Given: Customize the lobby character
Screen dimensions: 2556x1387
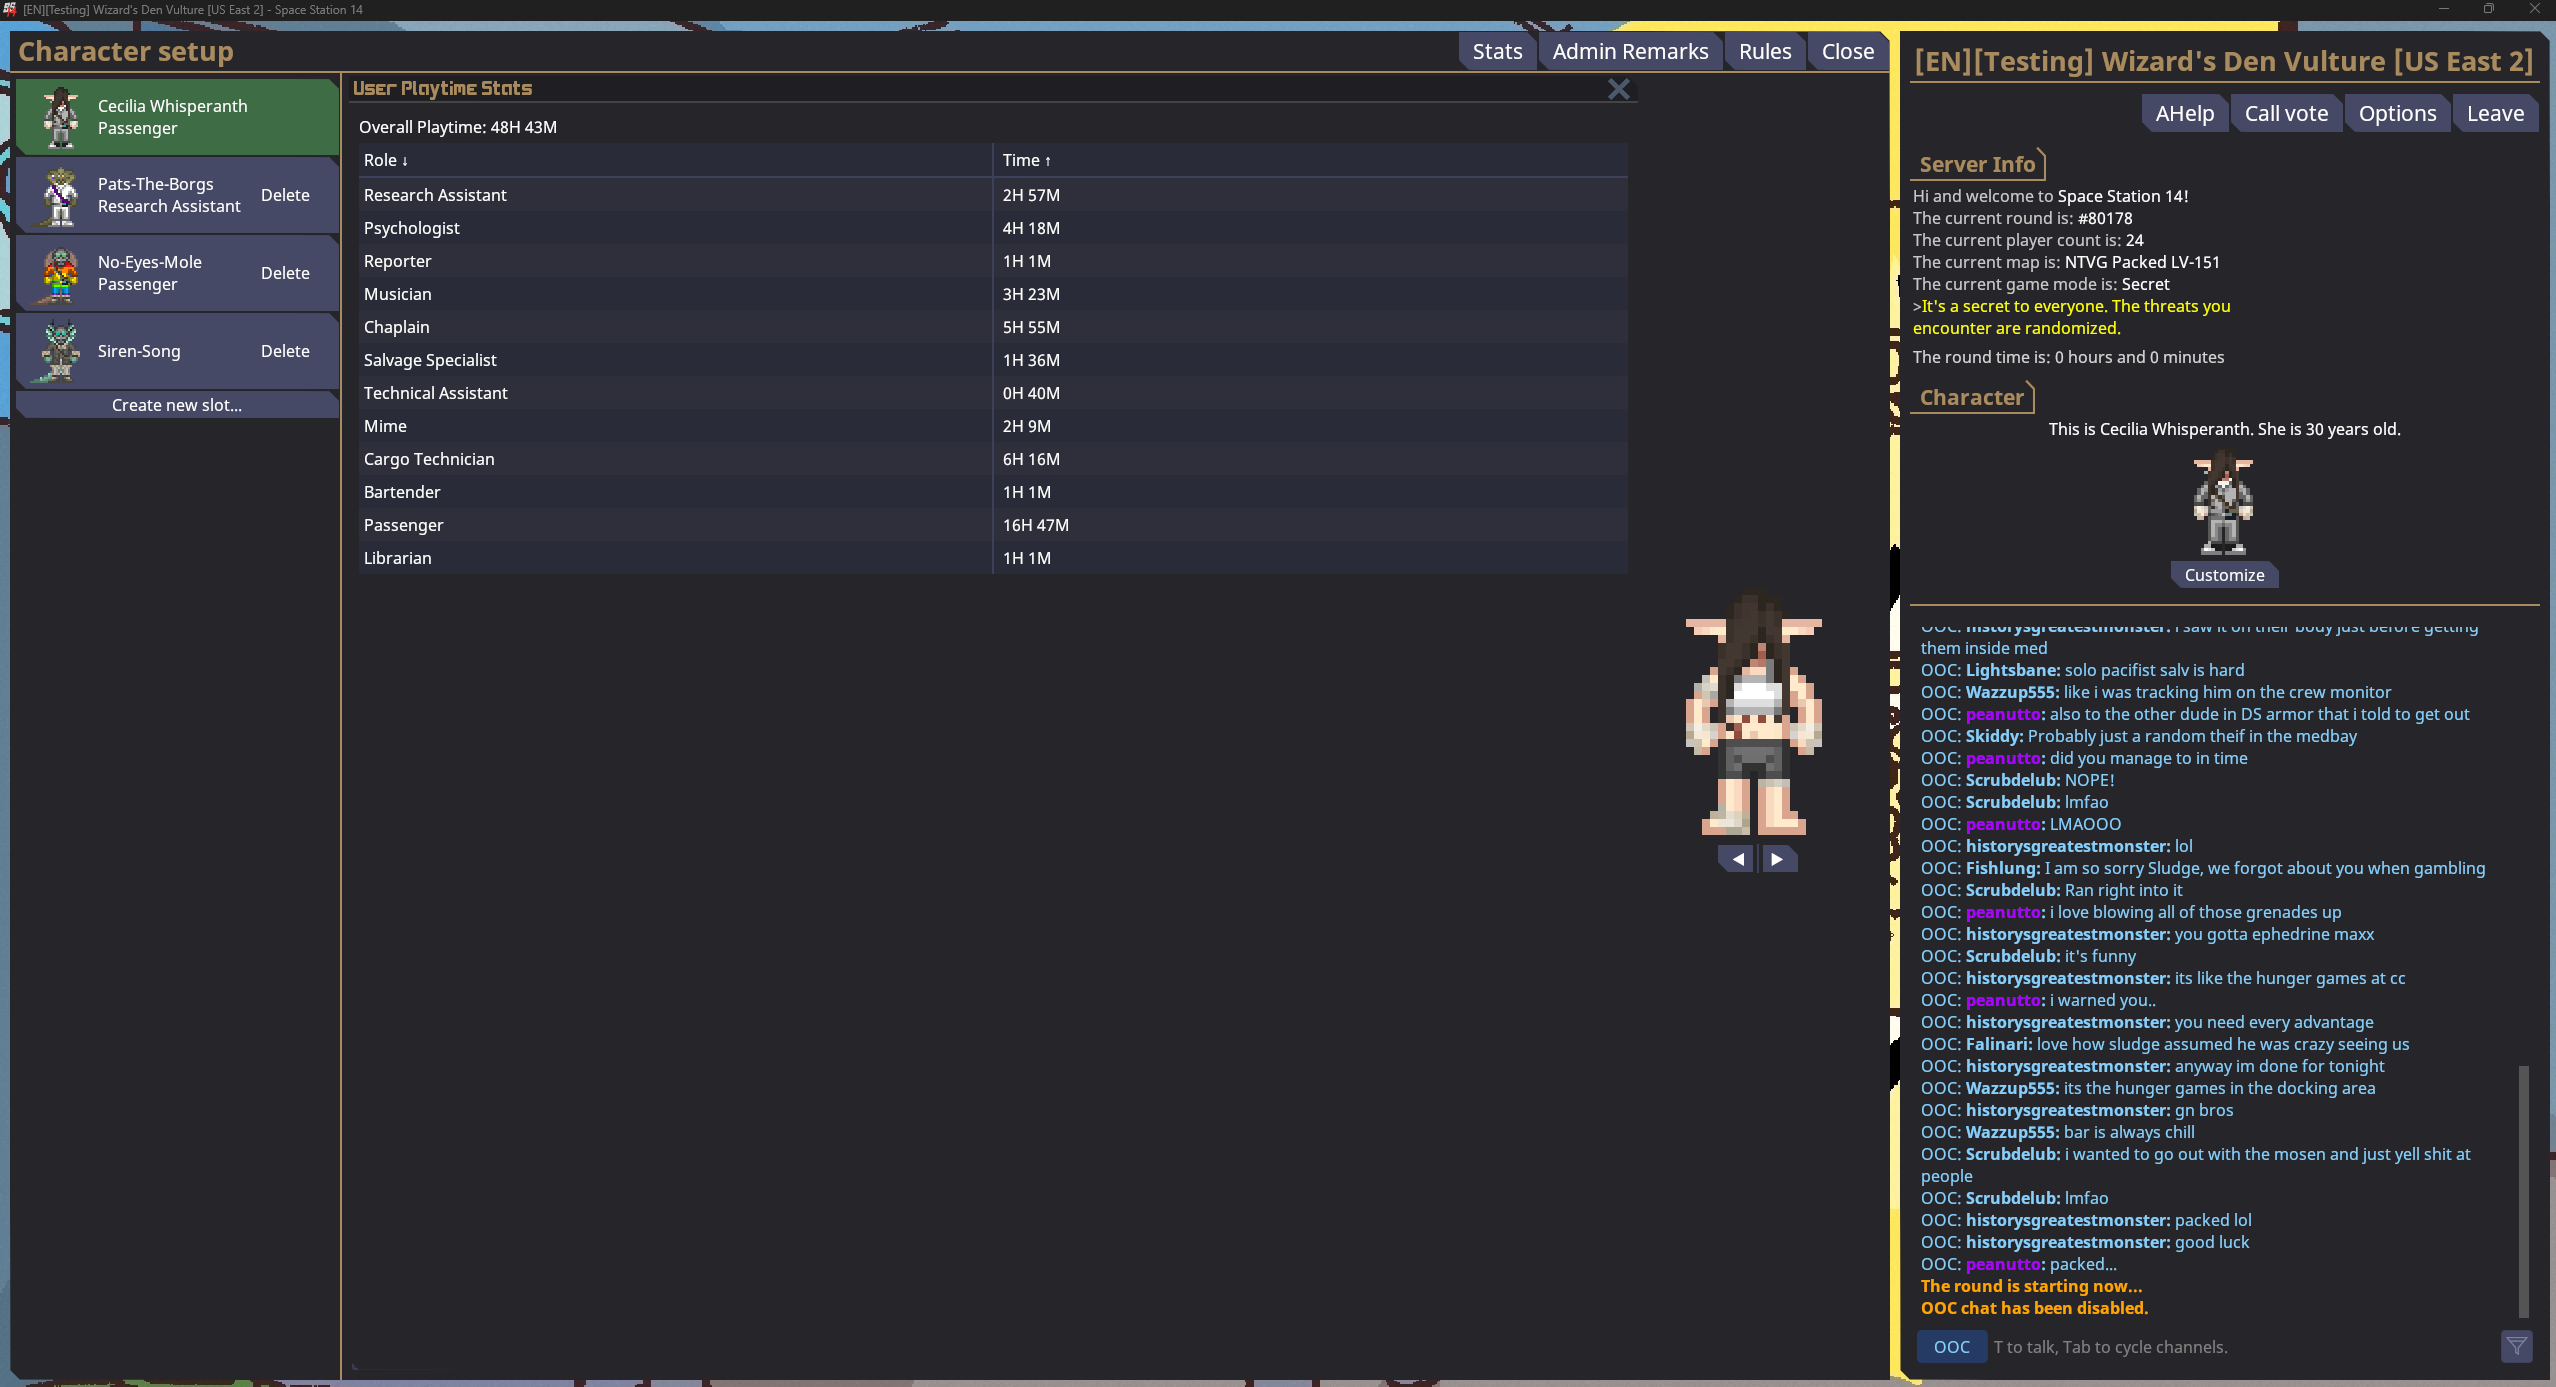Looking at the screenshot, I should [2224, 575].
